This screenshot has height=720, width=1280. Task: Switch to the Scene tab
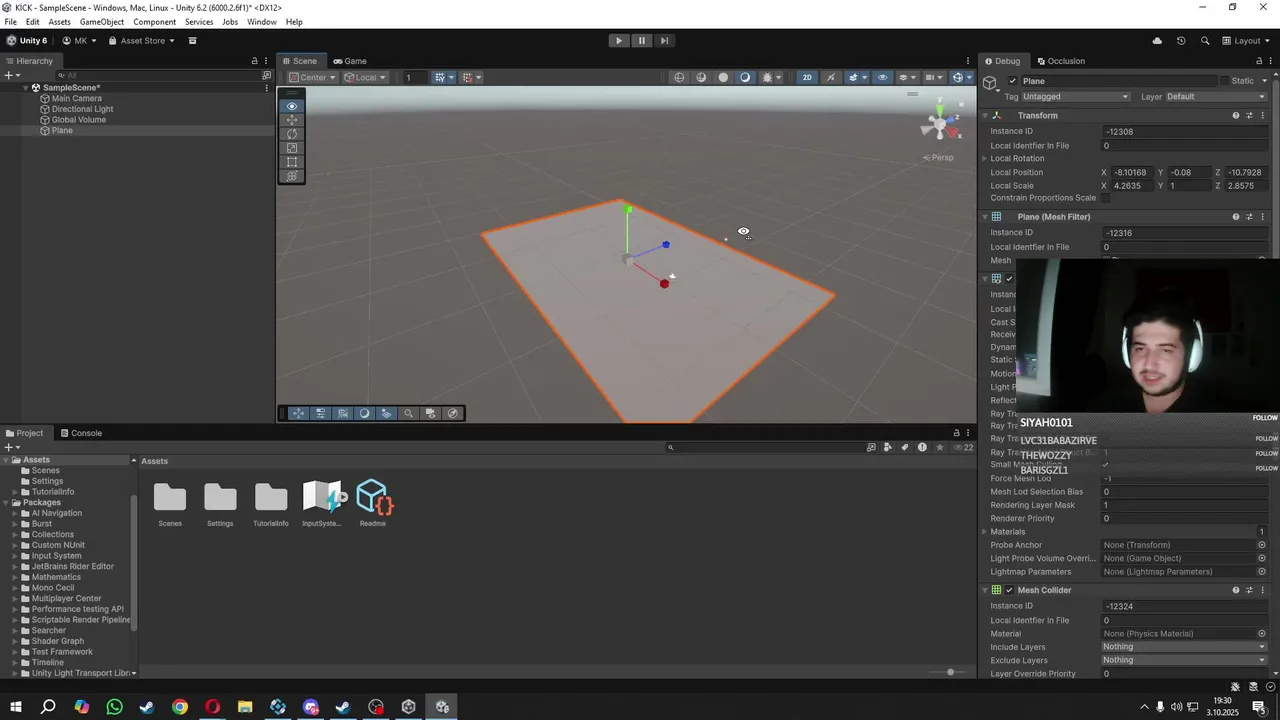coord(300,61)
